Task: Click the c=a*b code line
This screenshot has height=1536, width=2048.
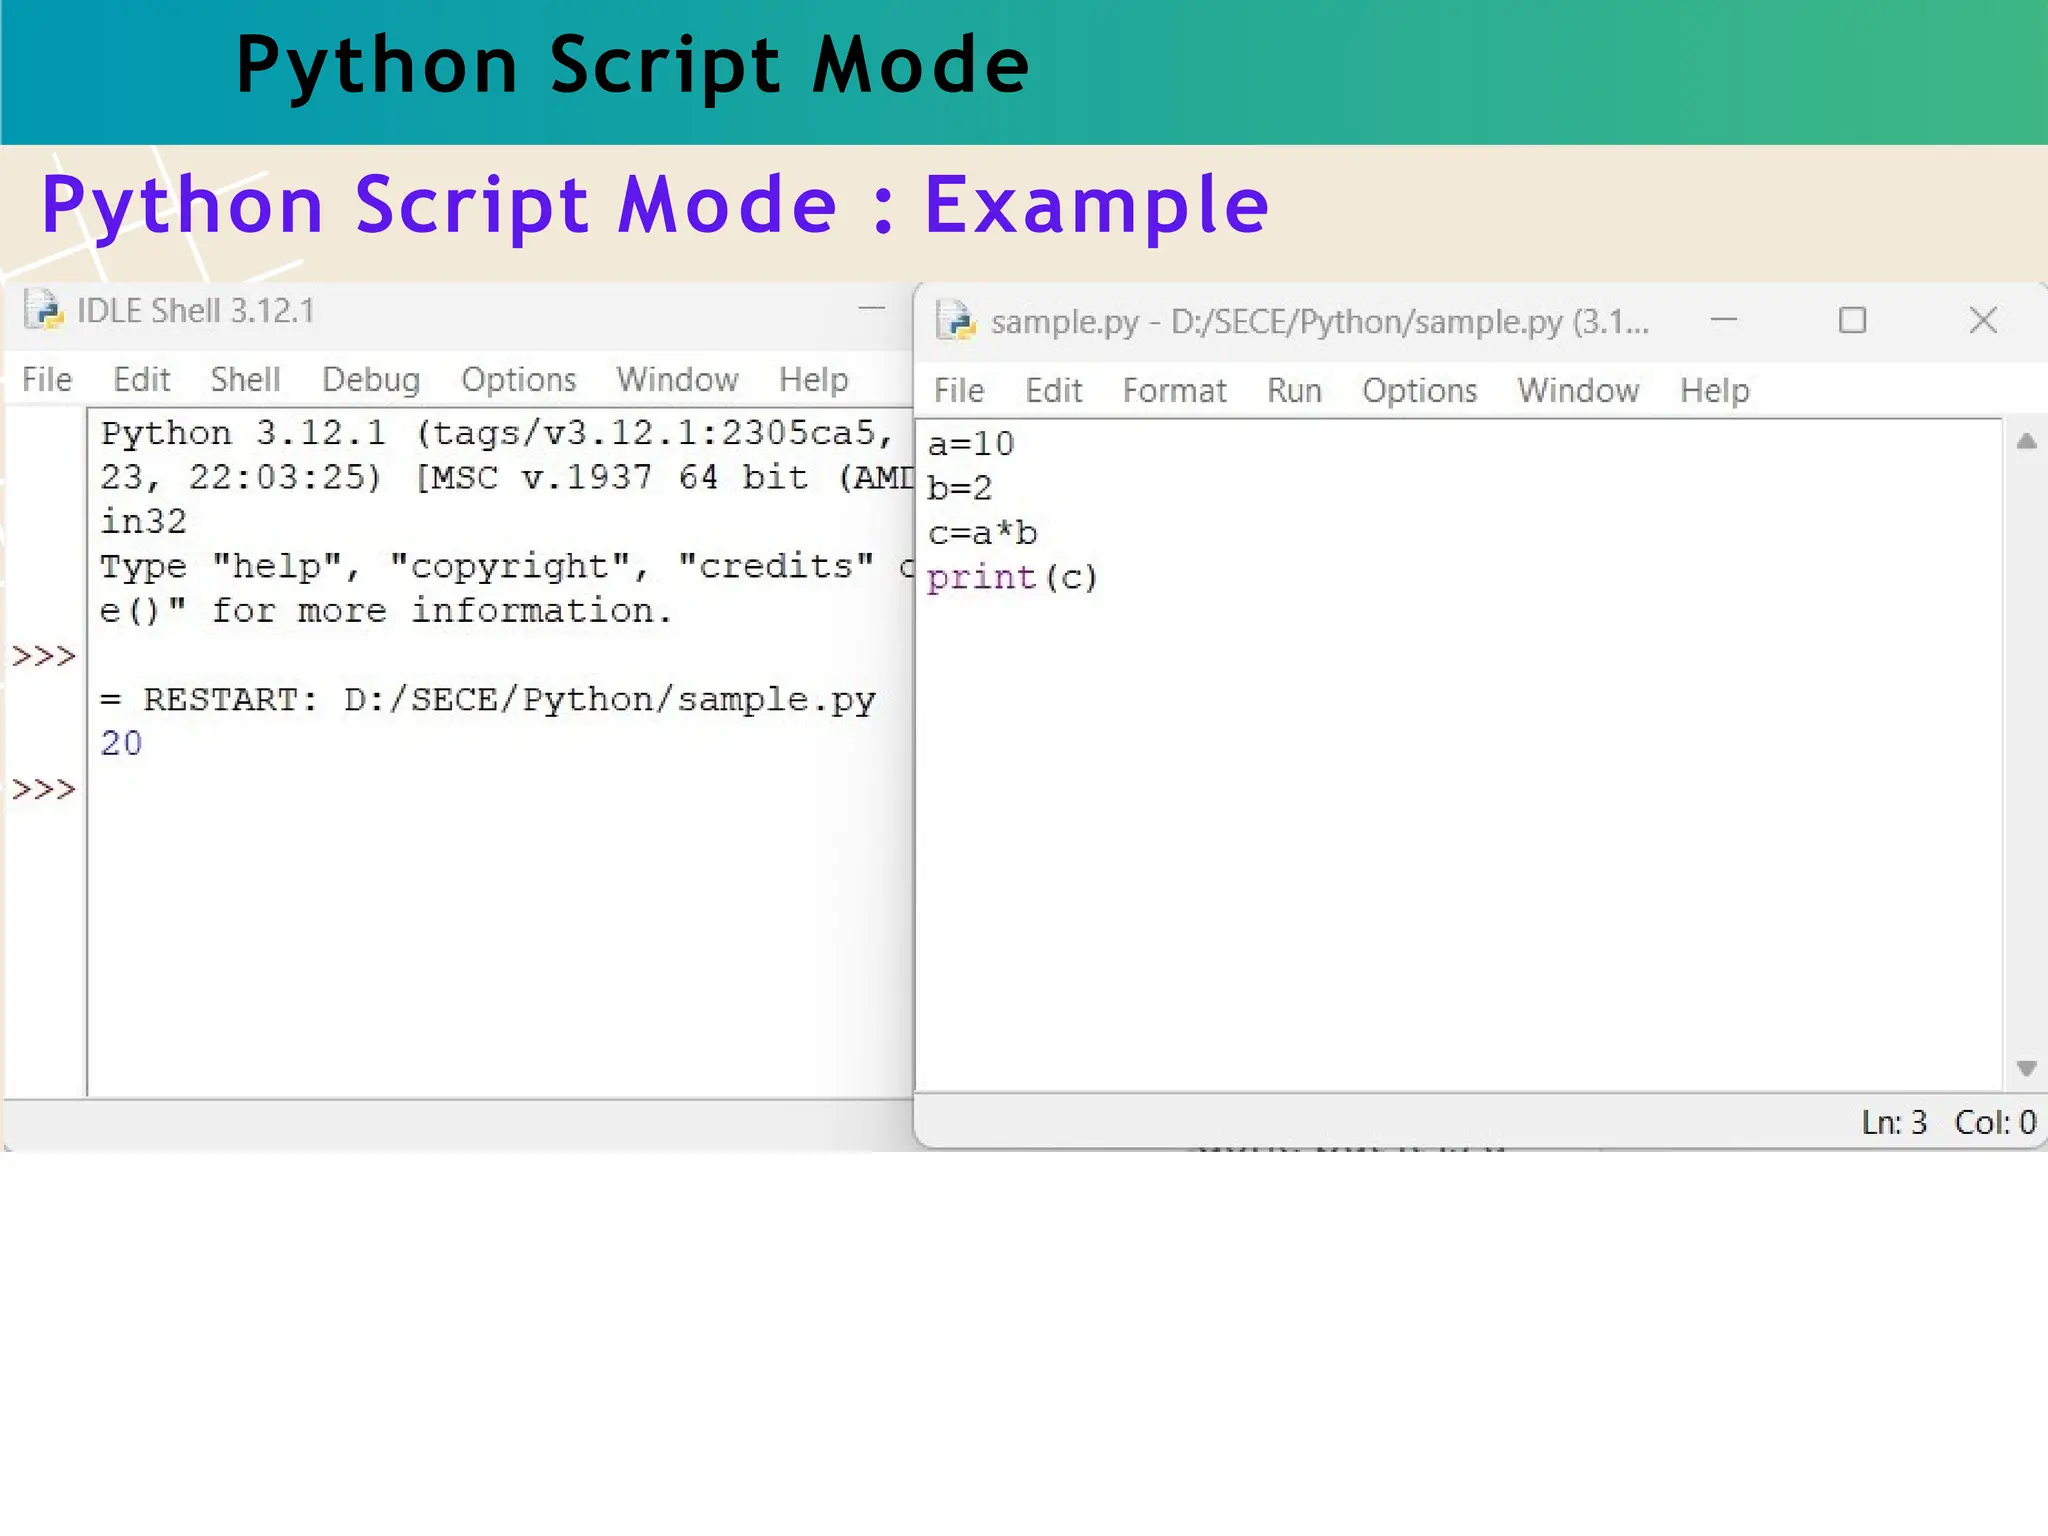Action: 982,533
